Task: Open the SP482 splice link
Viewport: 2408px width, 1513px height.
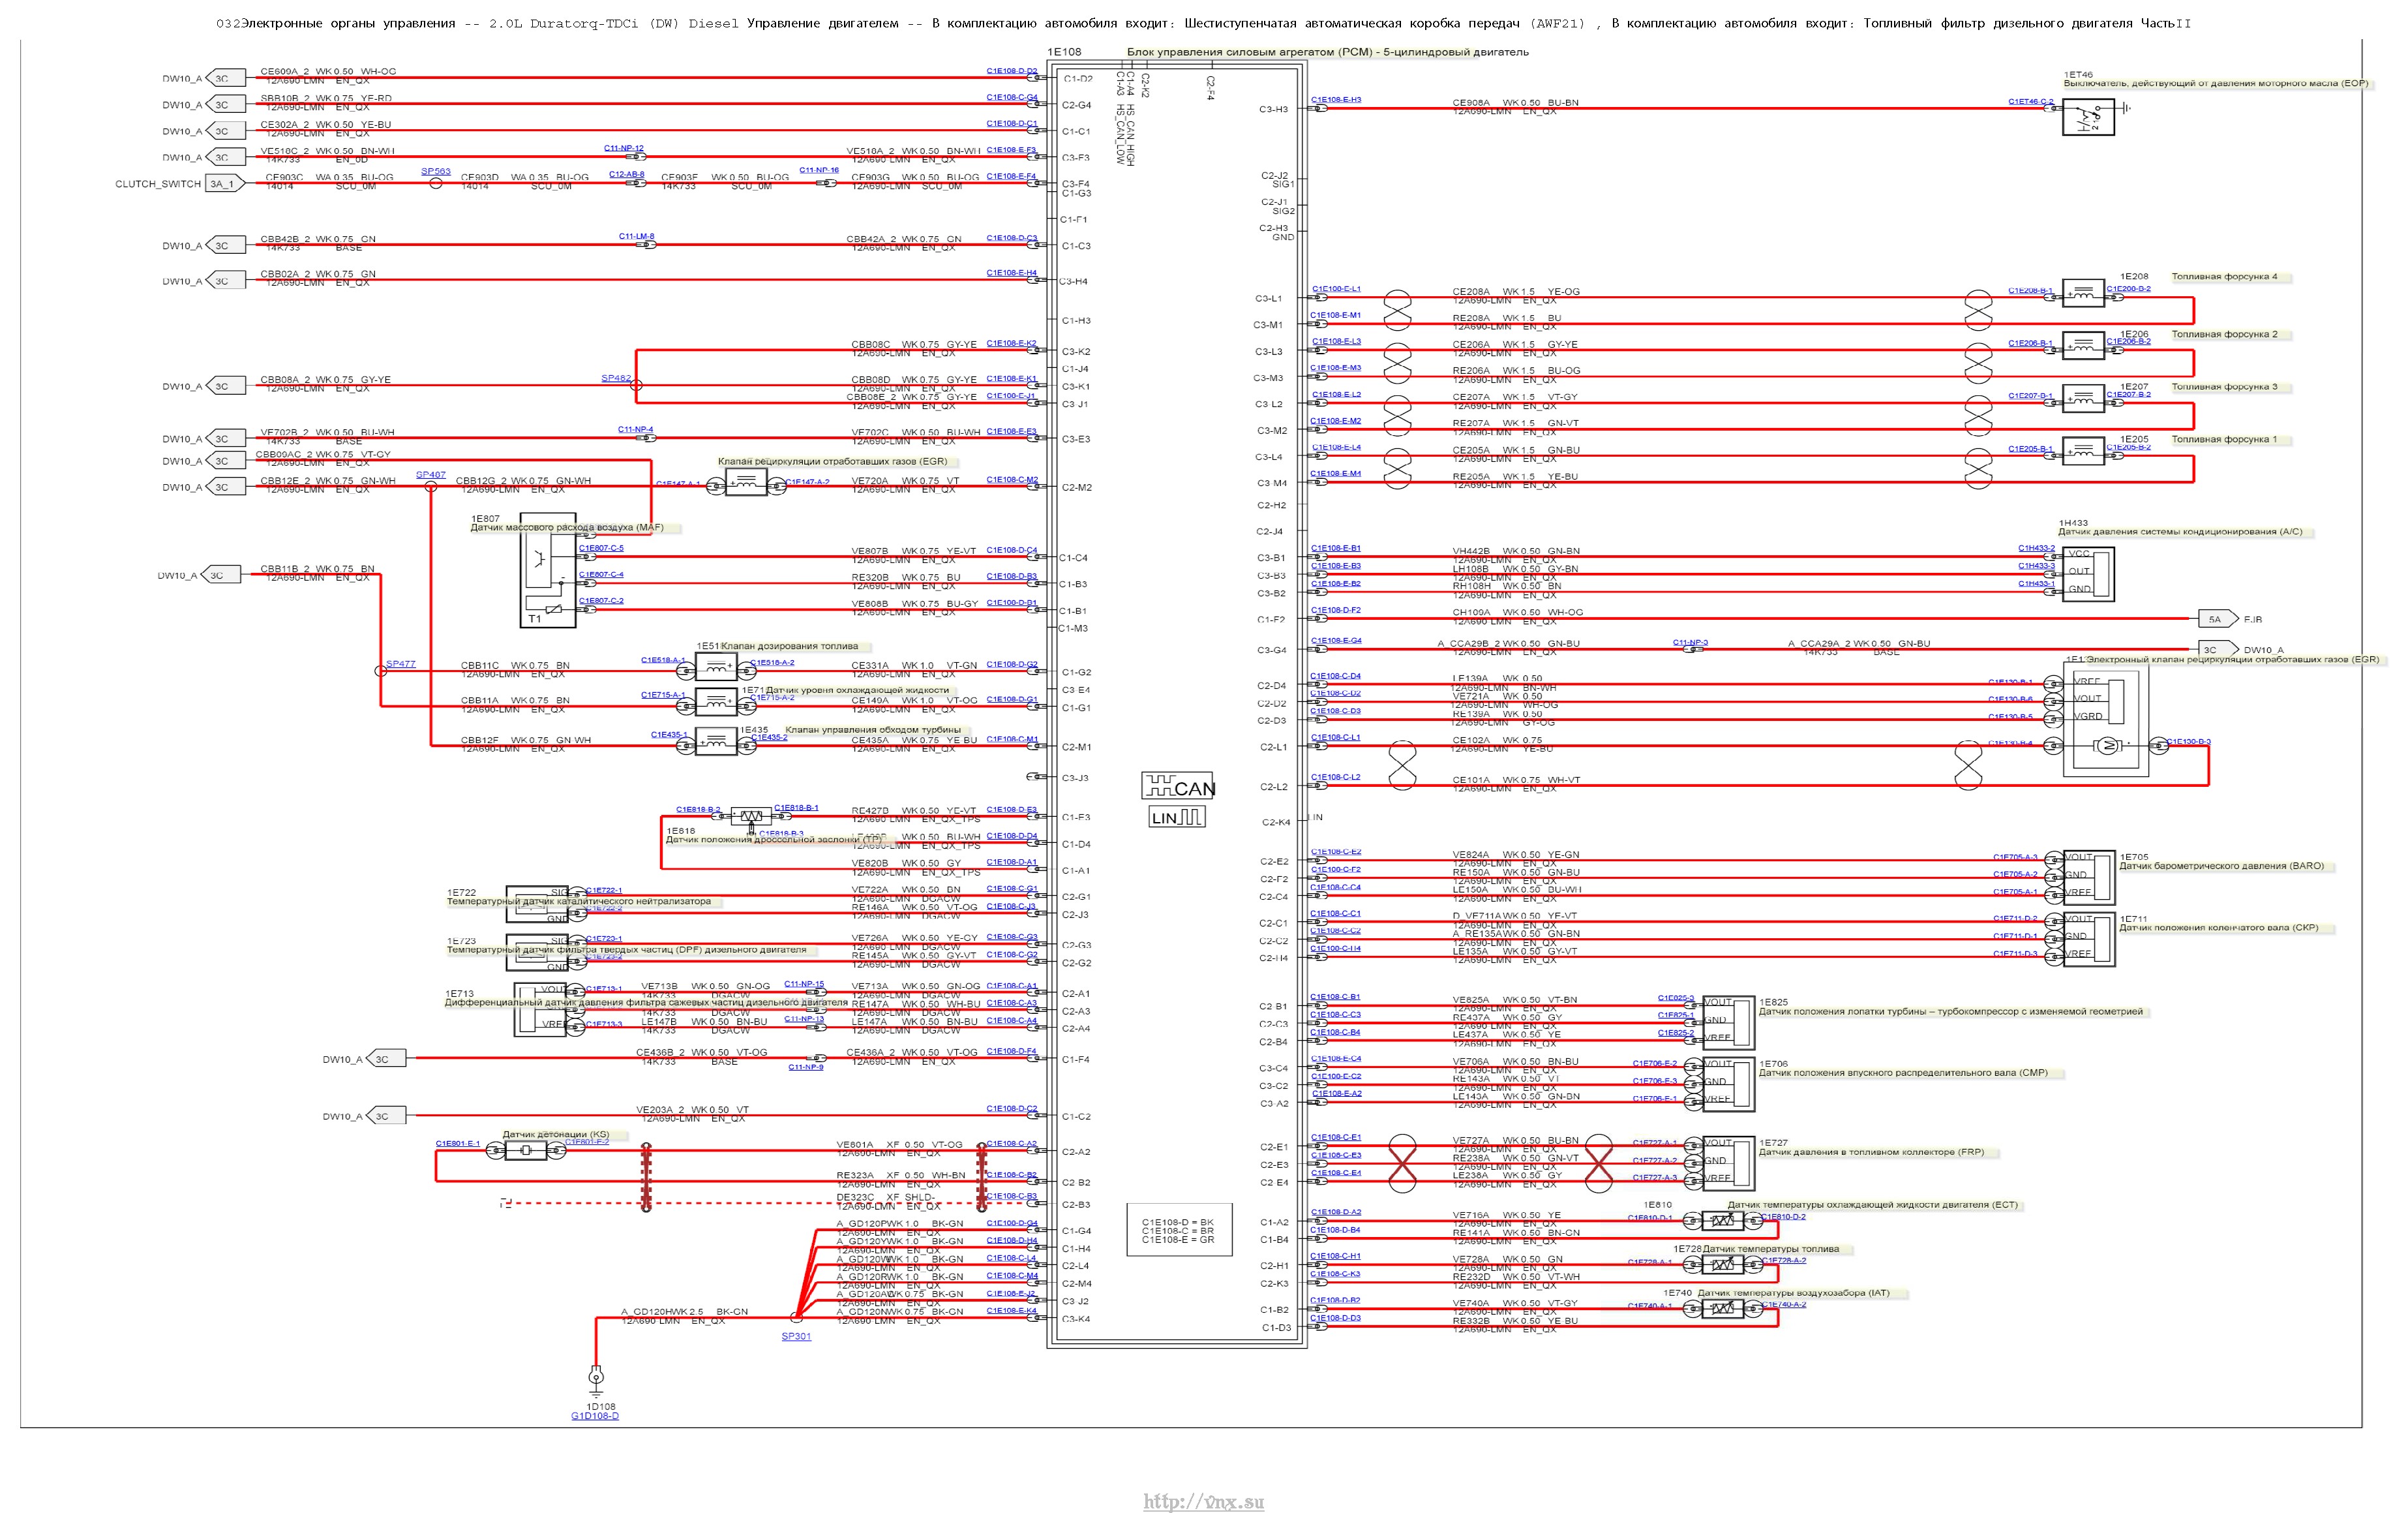Action: coord(616,378)
